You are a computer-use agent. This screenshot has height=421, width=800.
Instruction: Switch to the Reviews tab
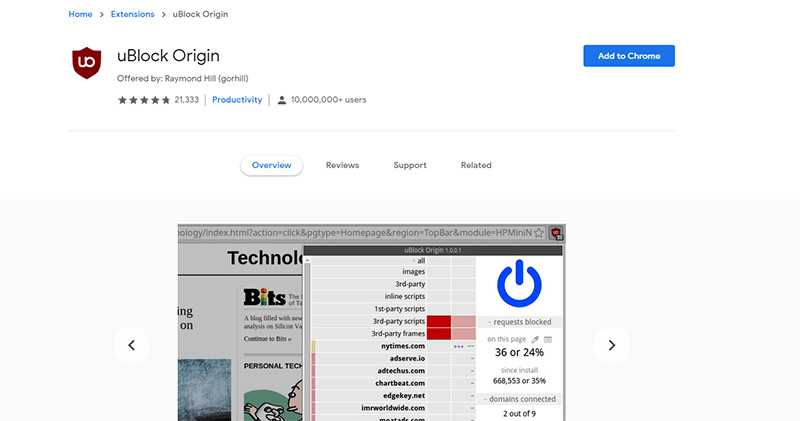(342, 165)
